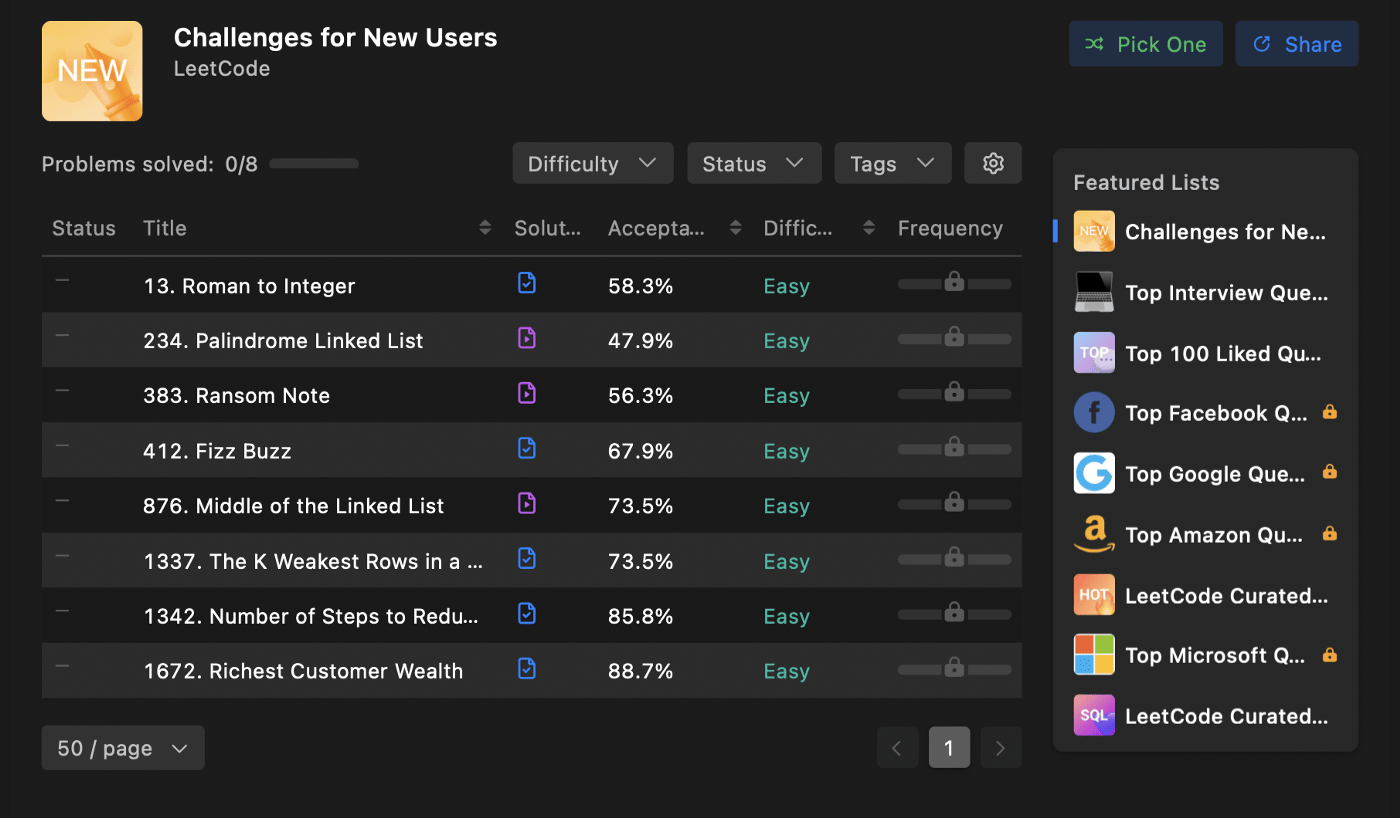
Task: Sort the table by Difficulty column
Action: pyautogui.click(x=869, y=228)
